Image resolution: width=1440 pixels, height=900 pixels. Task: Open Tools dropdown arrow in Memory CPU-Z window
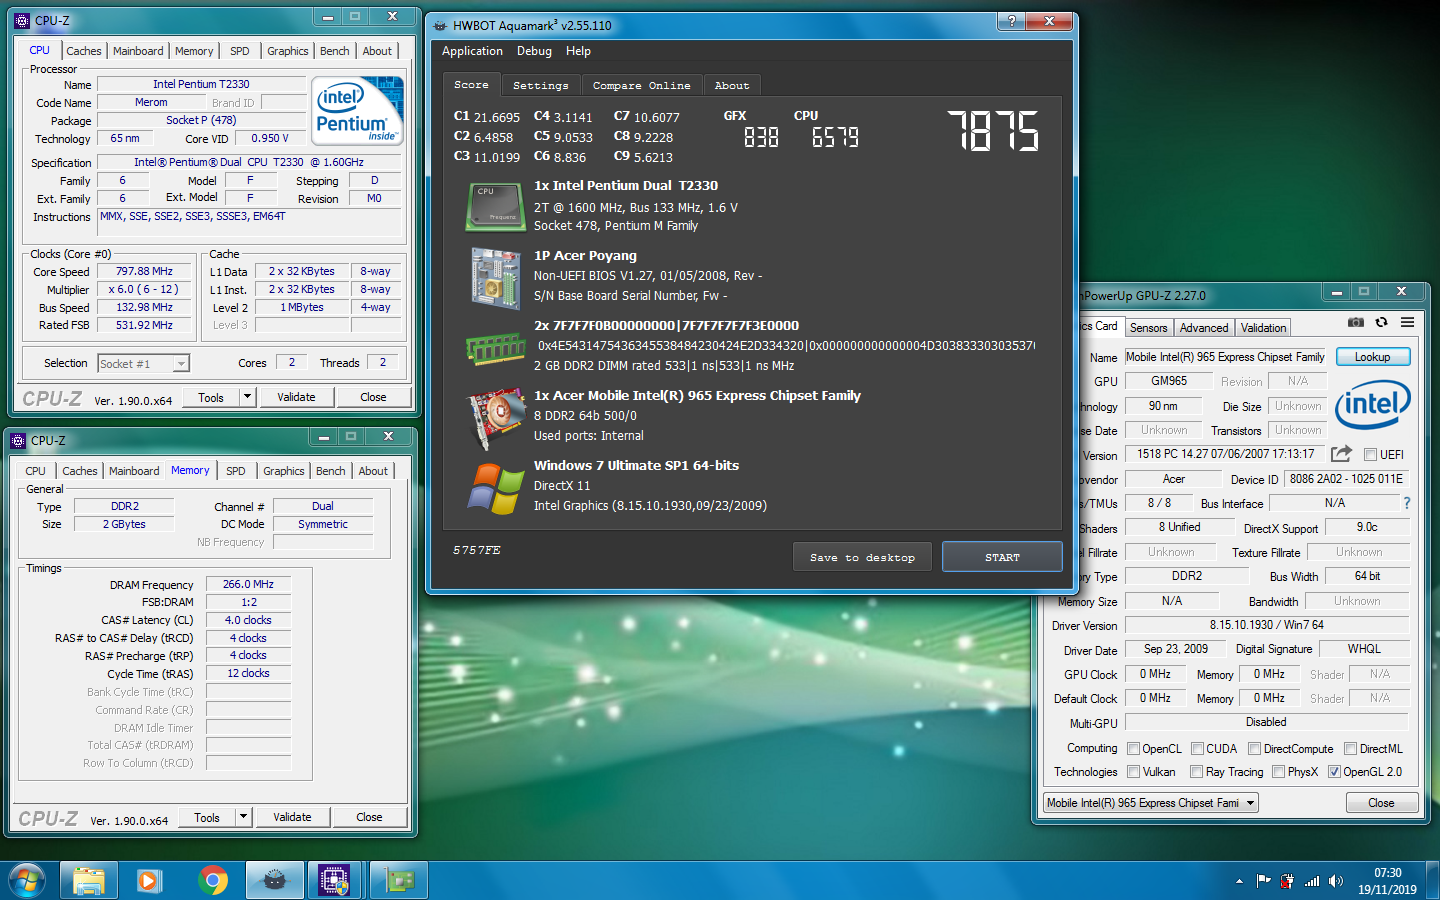coord(243,817)
